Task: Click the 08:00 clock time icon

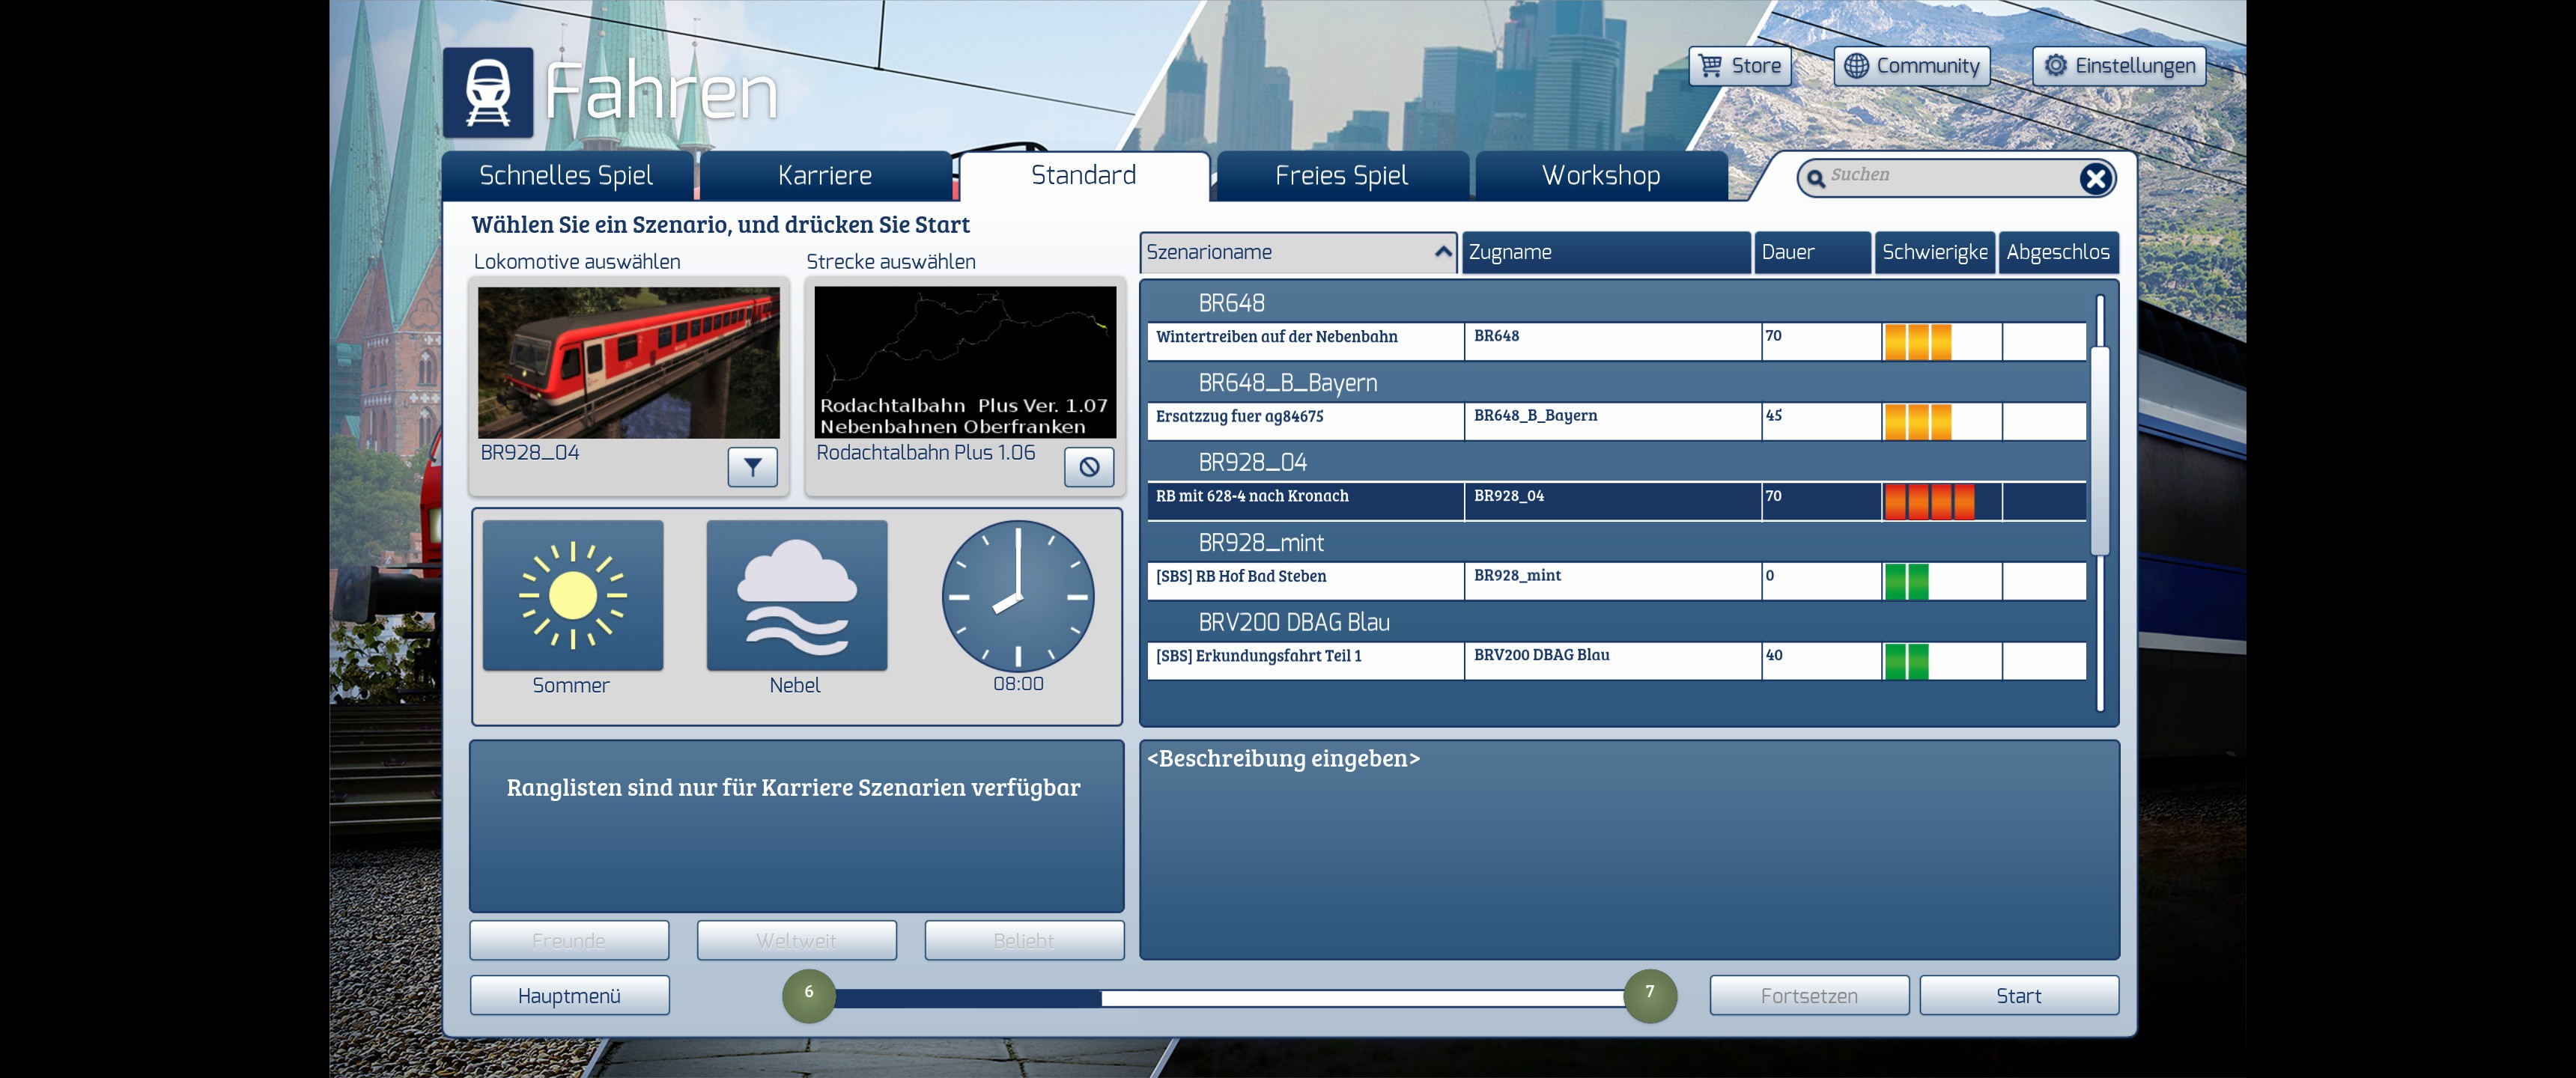Action: [x=1017, y=595]
